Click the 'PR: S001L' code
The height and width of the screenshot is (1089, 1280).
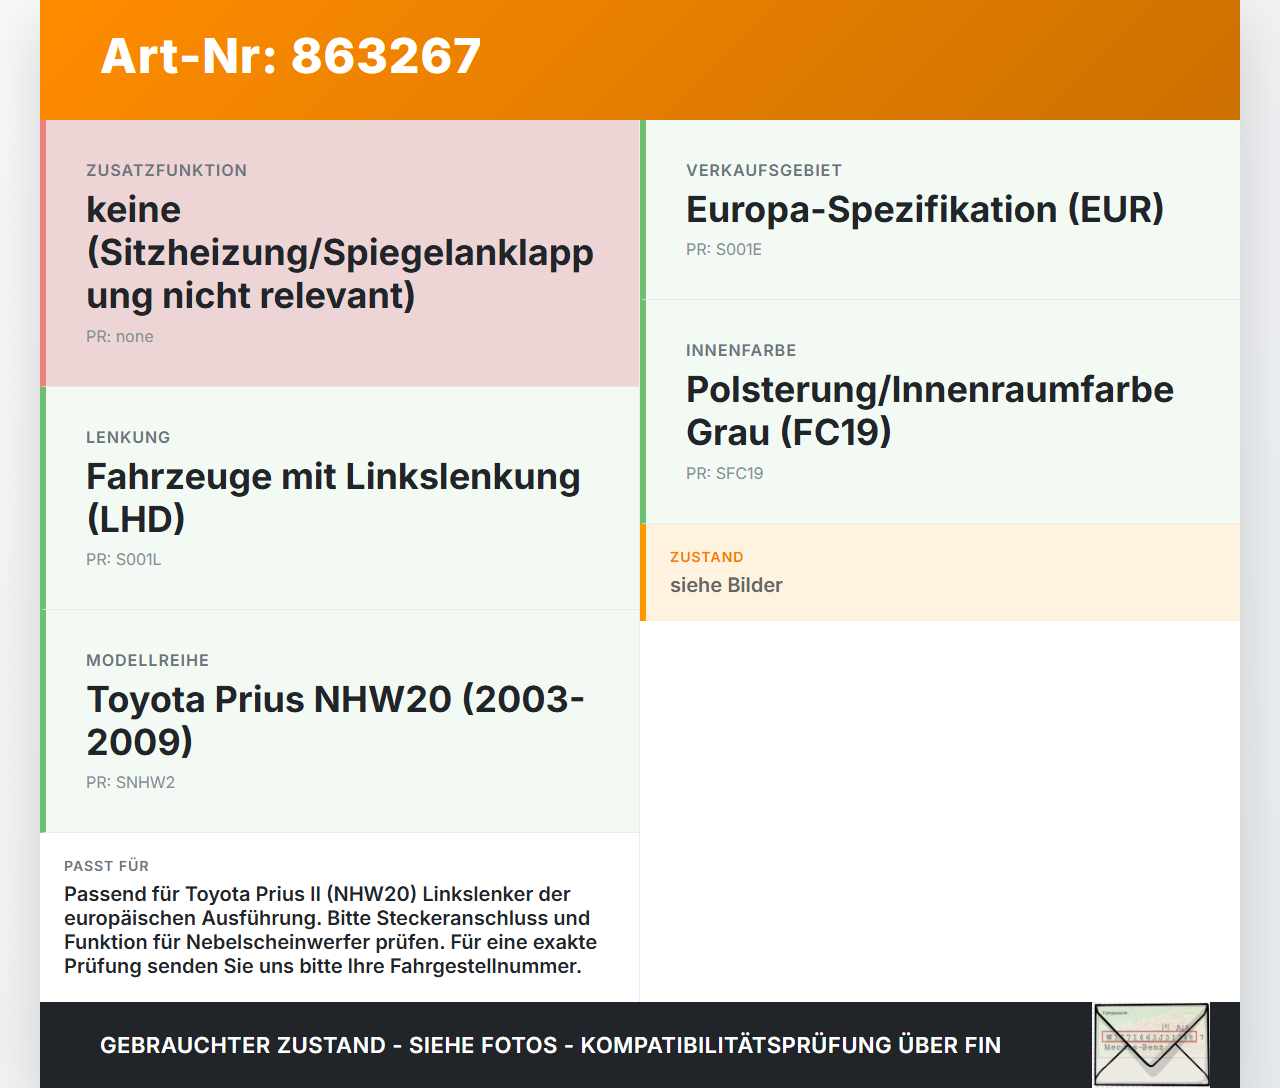(124, 560)
